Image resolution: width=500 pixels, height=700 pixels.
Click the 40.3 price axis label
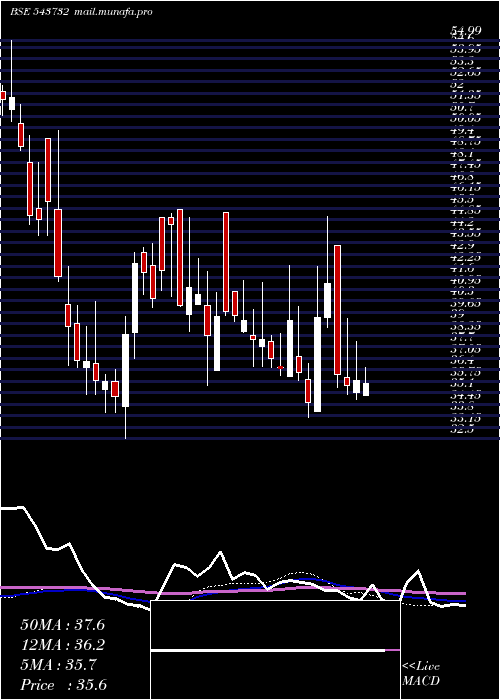463,292
